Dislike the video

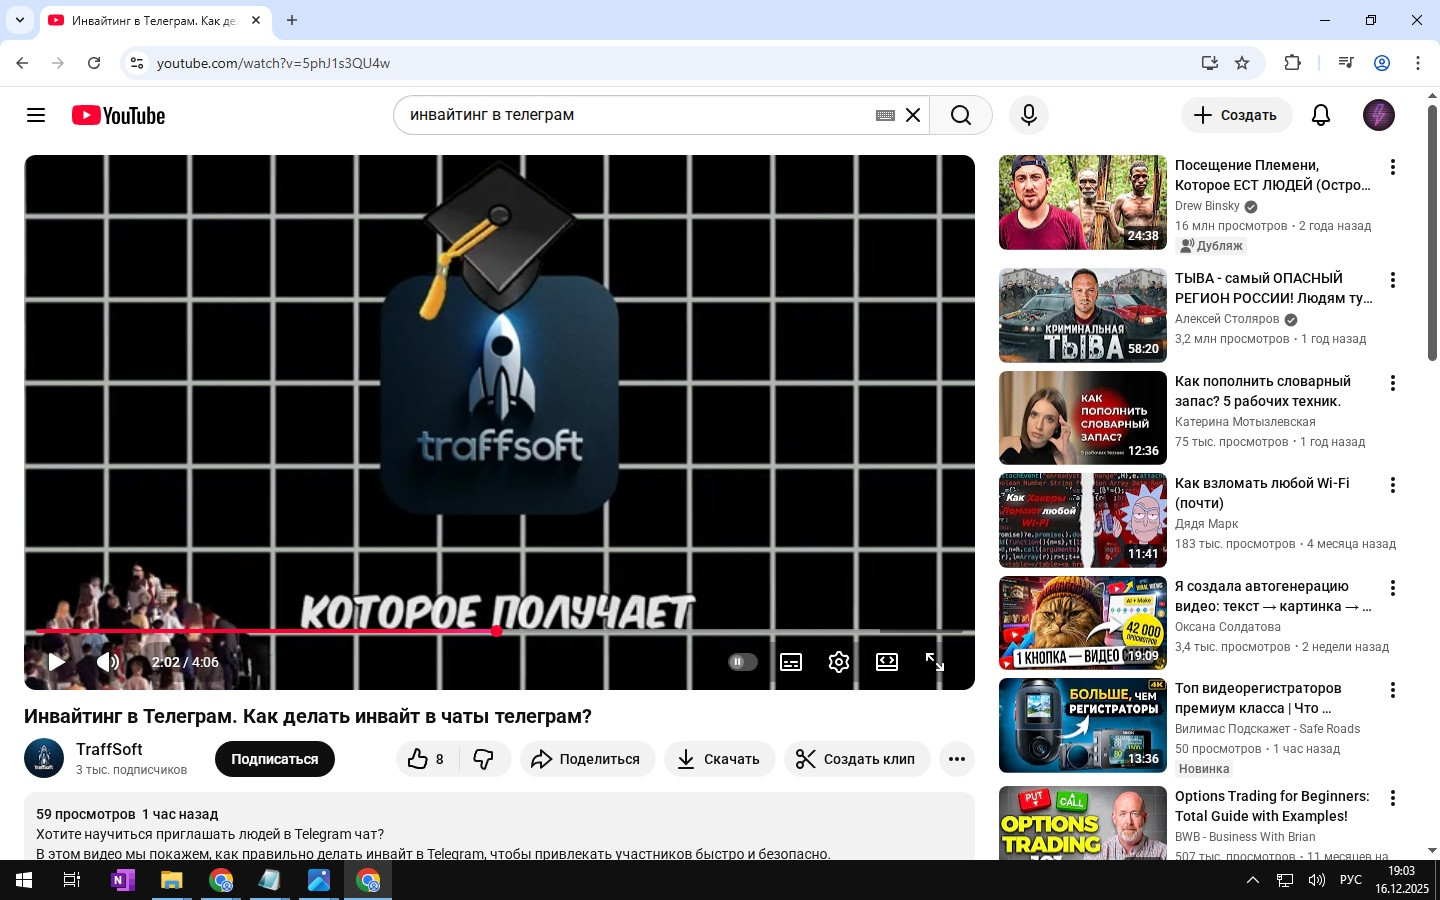click(484, 759)
